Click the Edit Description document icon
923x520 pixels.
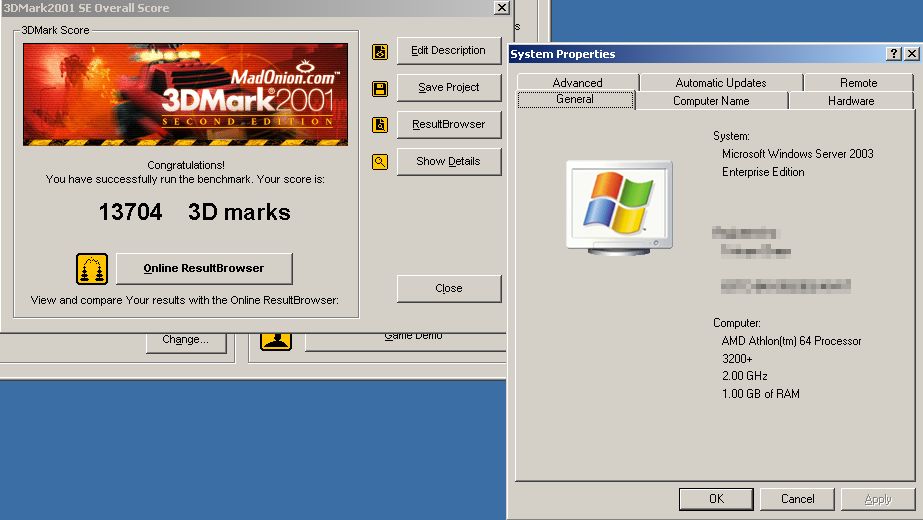[380, 52]
